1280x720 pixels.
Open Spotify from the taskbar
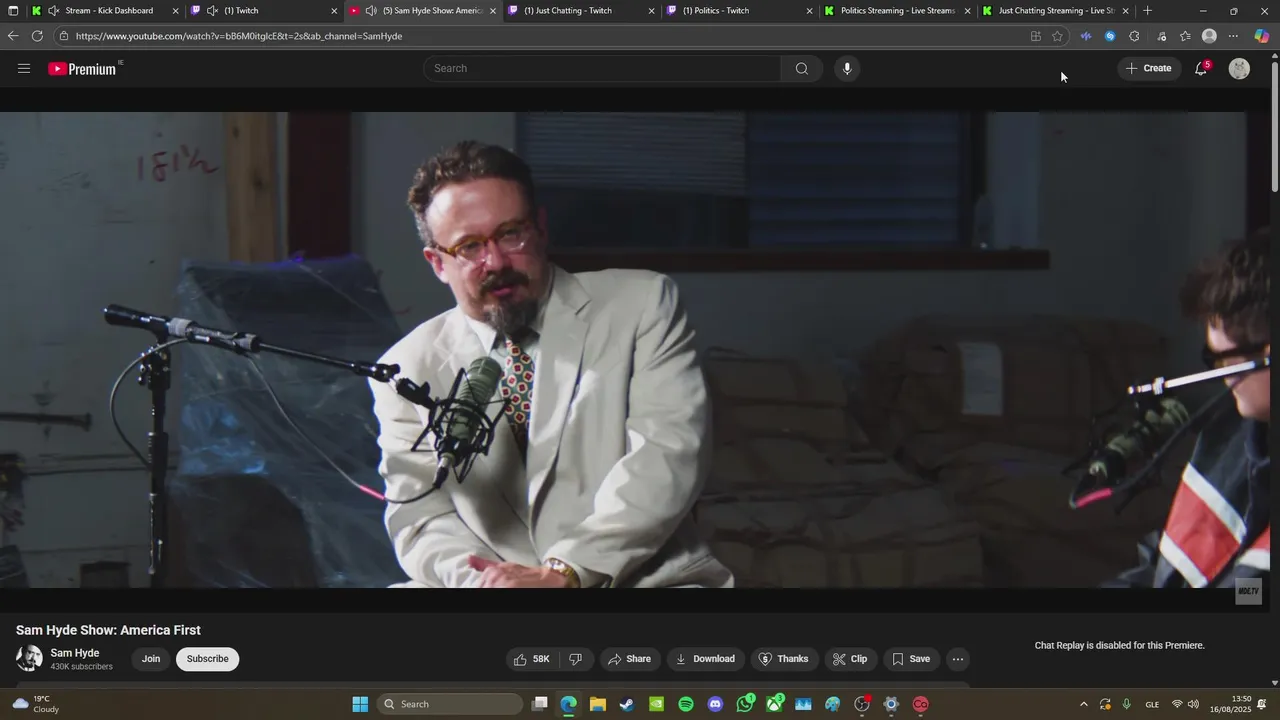point(686,704)
